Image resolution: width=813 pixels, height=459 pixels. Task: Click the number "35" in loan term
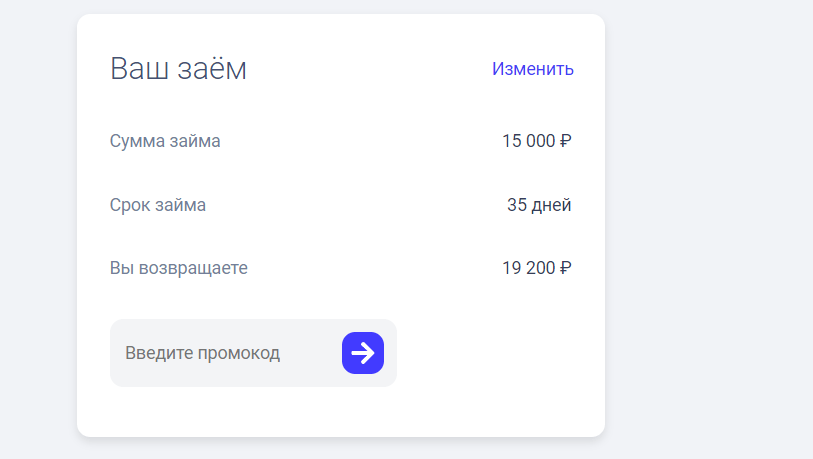(x=517, y=205)
